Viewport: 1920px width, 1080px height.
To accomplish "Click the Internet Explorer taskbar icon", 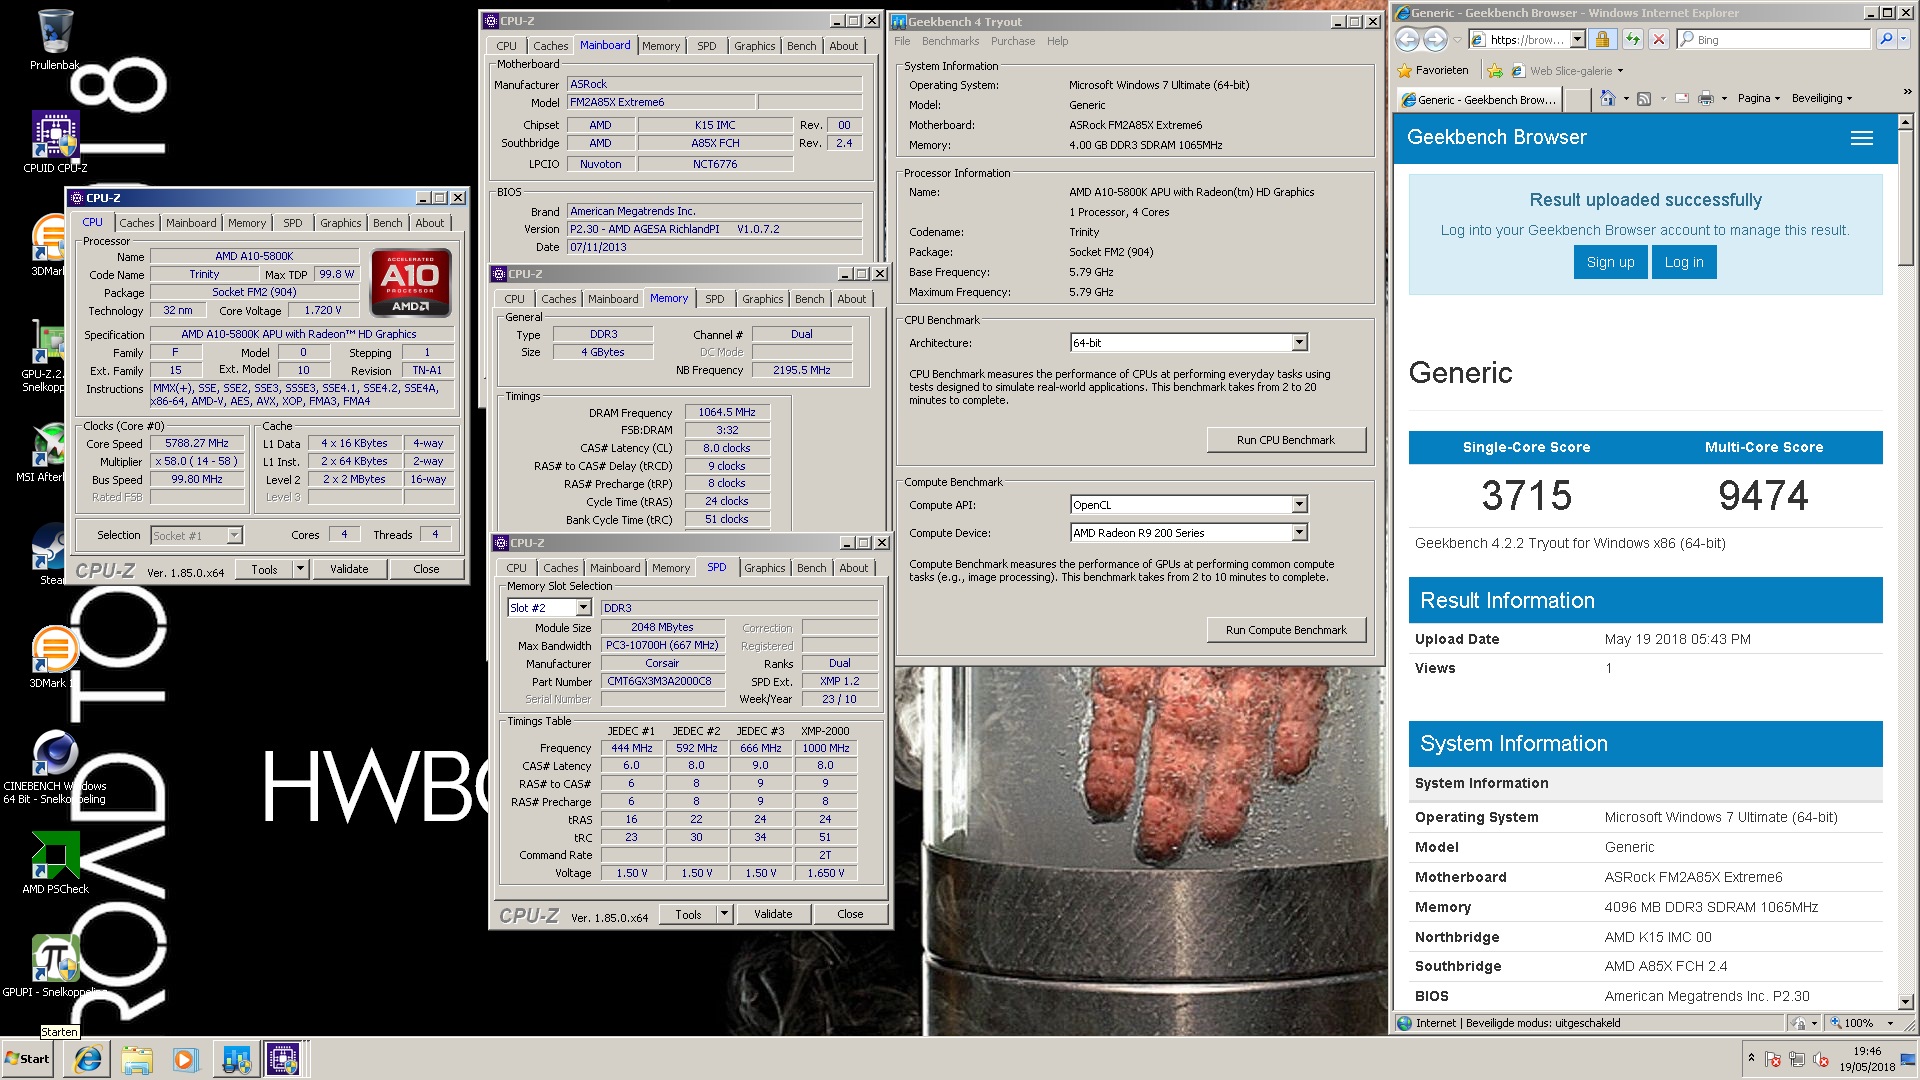I will click(88, 1059).
